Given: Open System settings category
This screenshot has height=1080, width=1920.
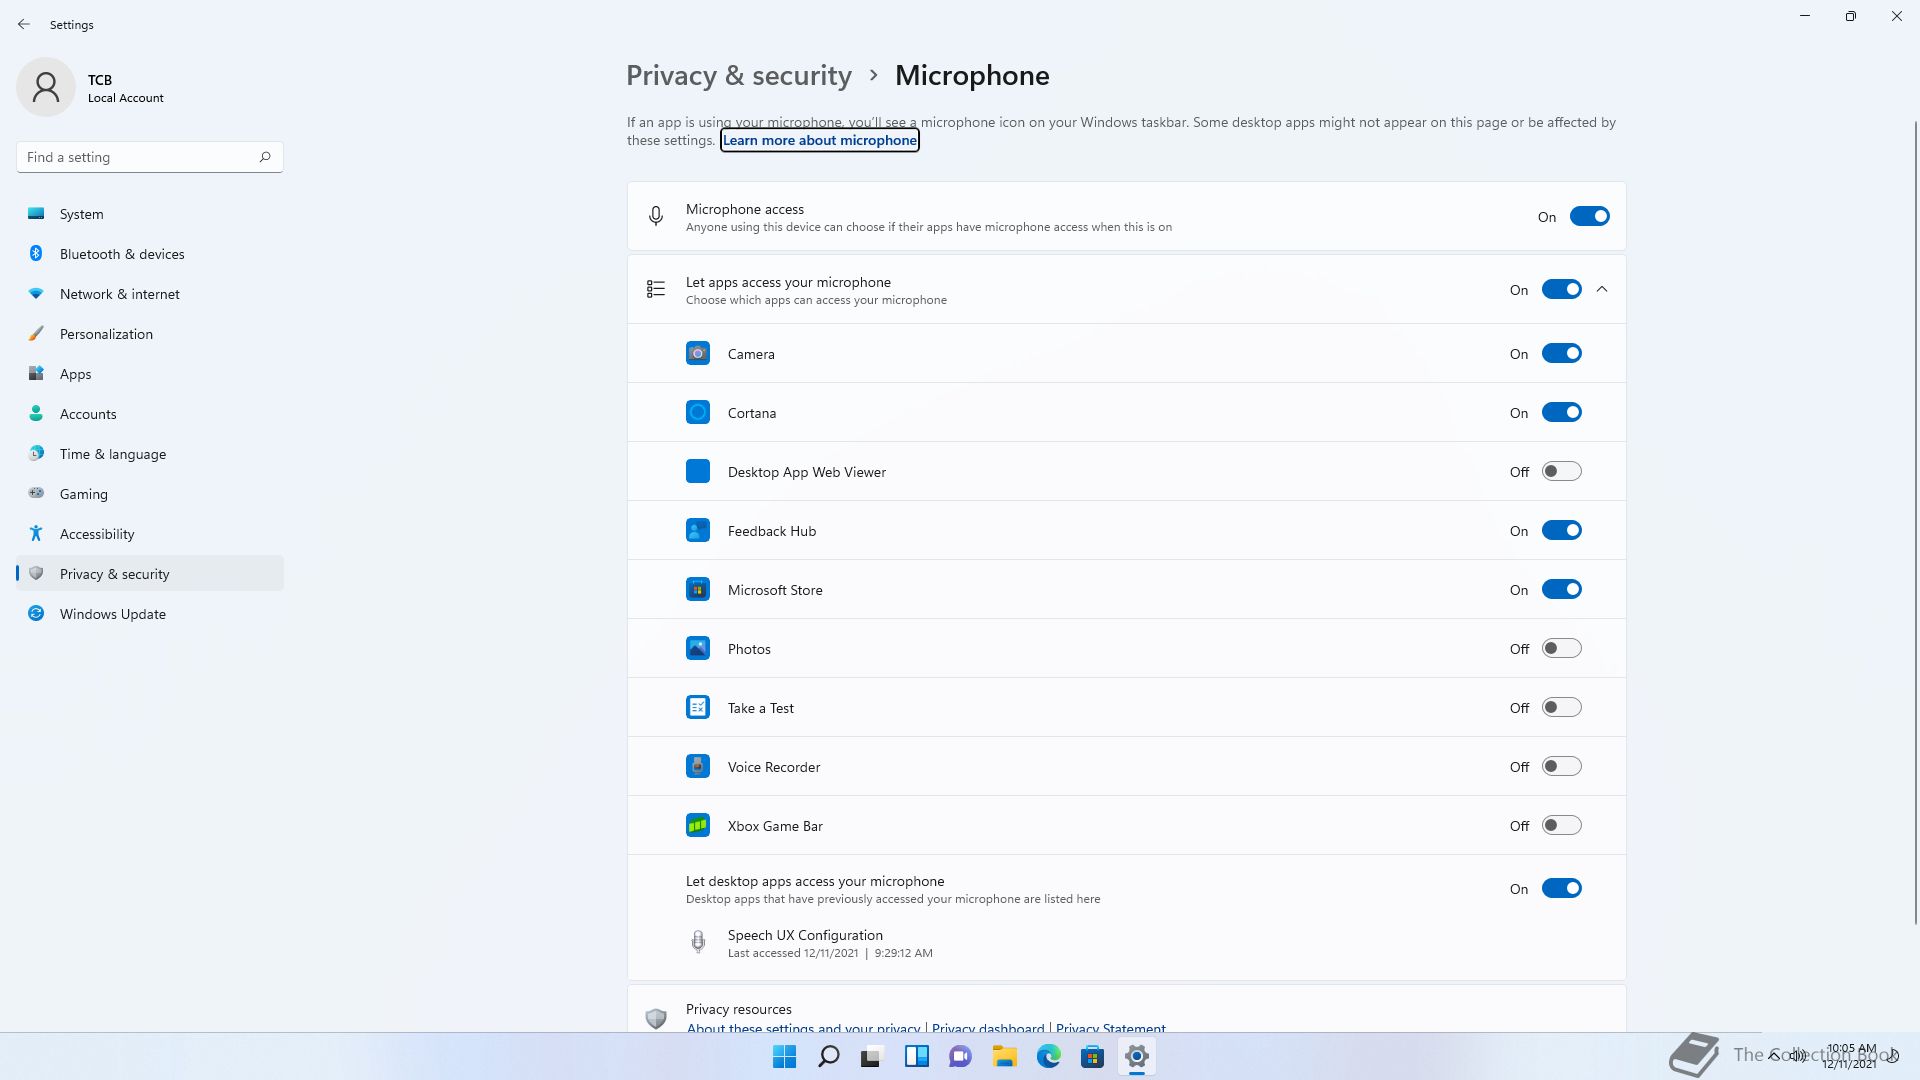Looking at the screenshot, I should pyautogui.click(x=150, y=214).
